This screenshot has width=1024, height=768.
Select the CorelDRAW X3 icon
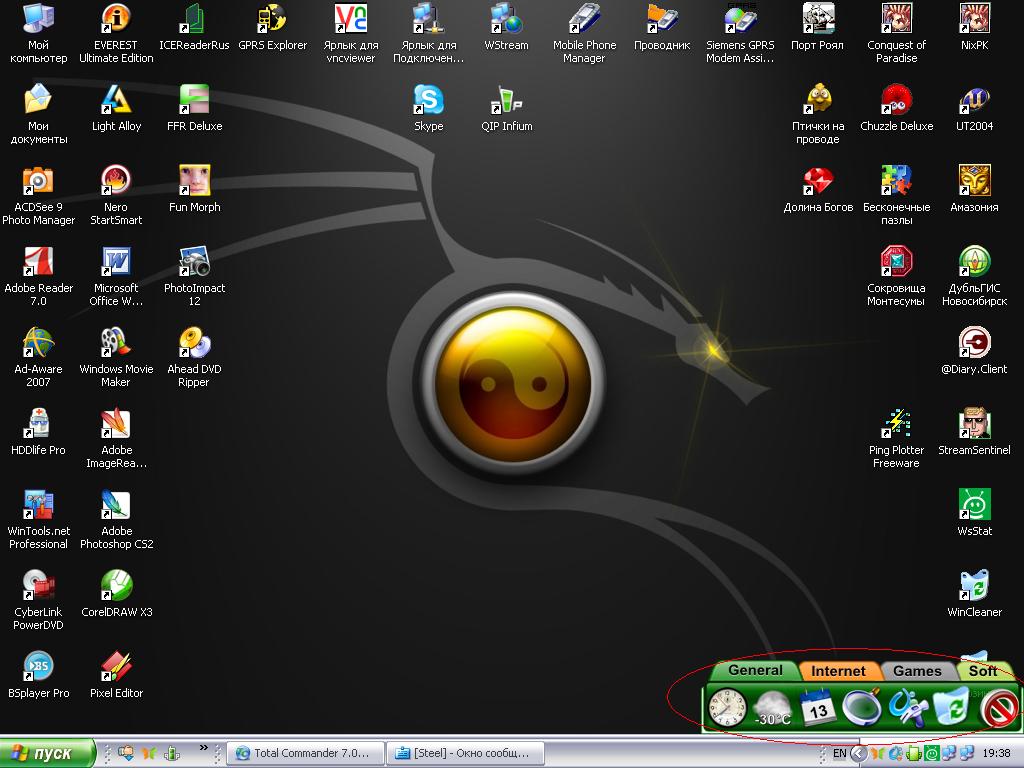[117, 587]
